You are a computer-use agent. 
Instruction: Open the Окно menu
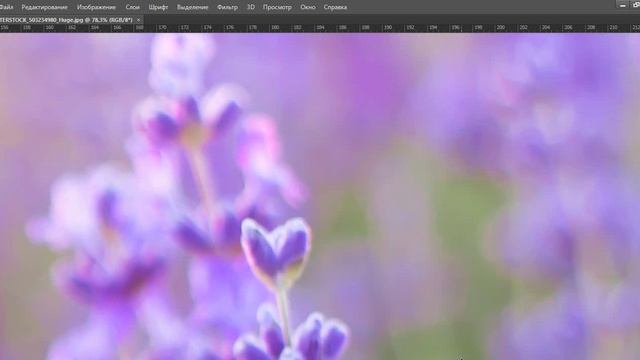(x=308, y=7)
